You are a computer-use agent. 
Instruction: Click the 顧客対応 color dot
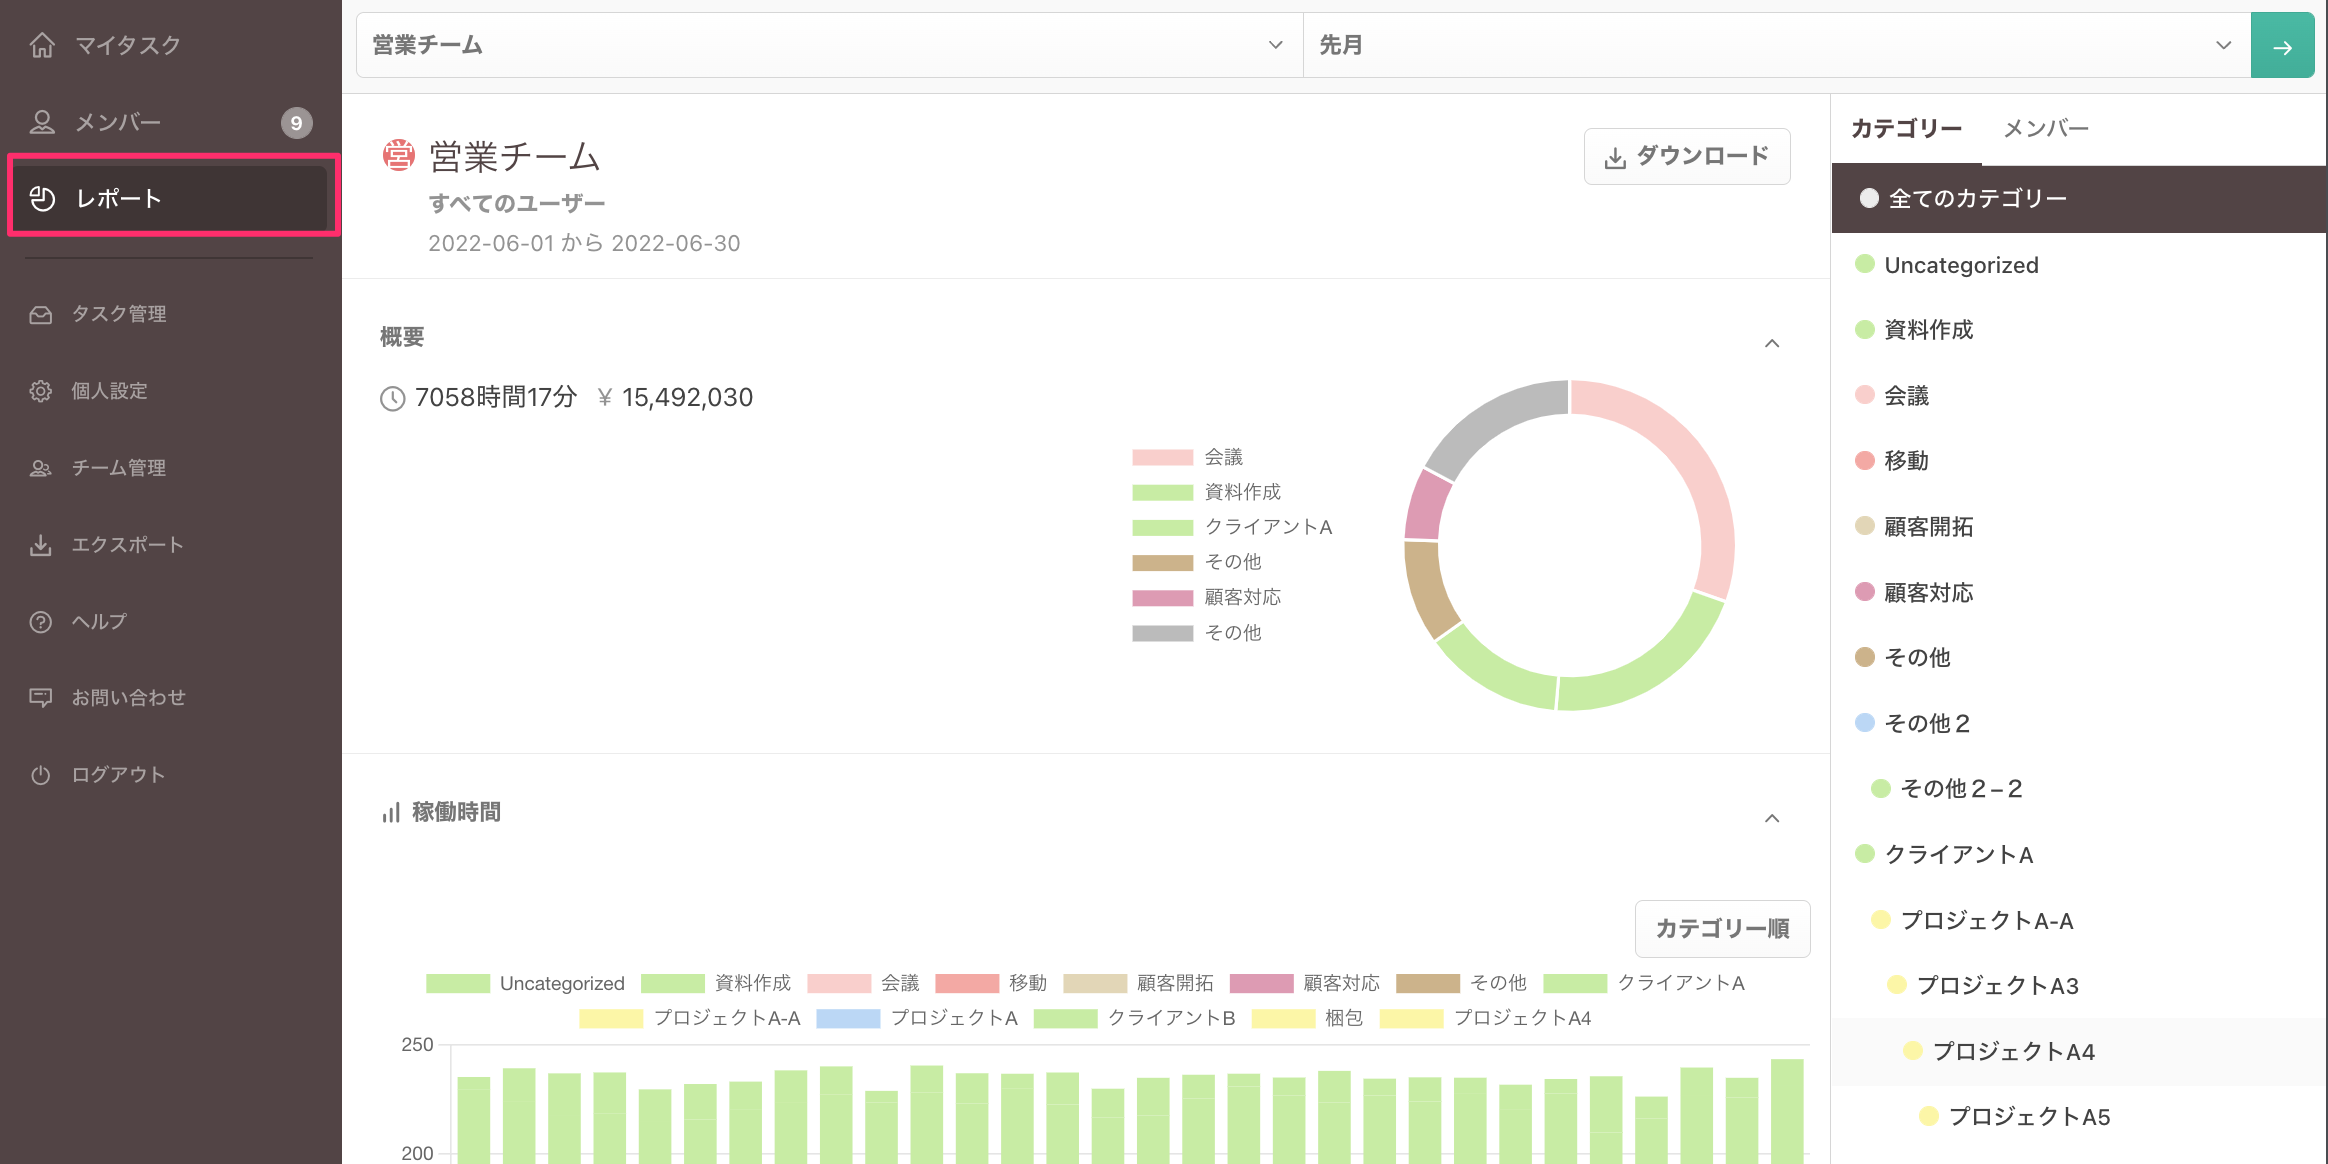(1864, 592)
